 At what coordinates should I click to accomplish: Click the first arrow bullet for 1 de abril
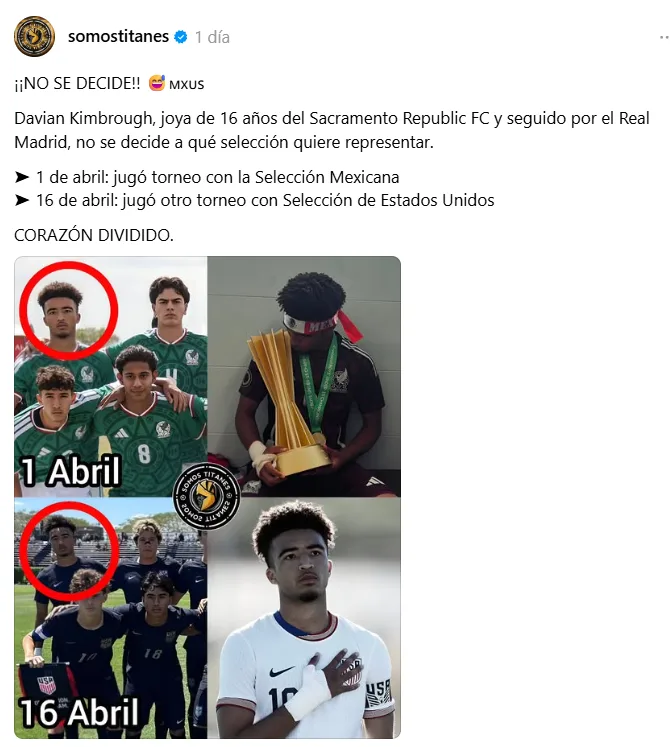[22, 177]
